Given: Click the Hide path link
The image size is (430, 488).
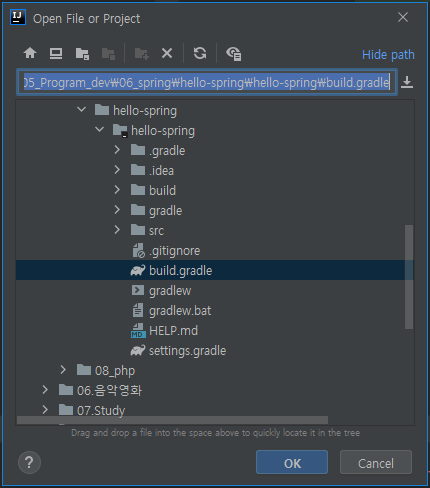Looking at the screenshot, I should pyautogui.click(x=388, y=55).
